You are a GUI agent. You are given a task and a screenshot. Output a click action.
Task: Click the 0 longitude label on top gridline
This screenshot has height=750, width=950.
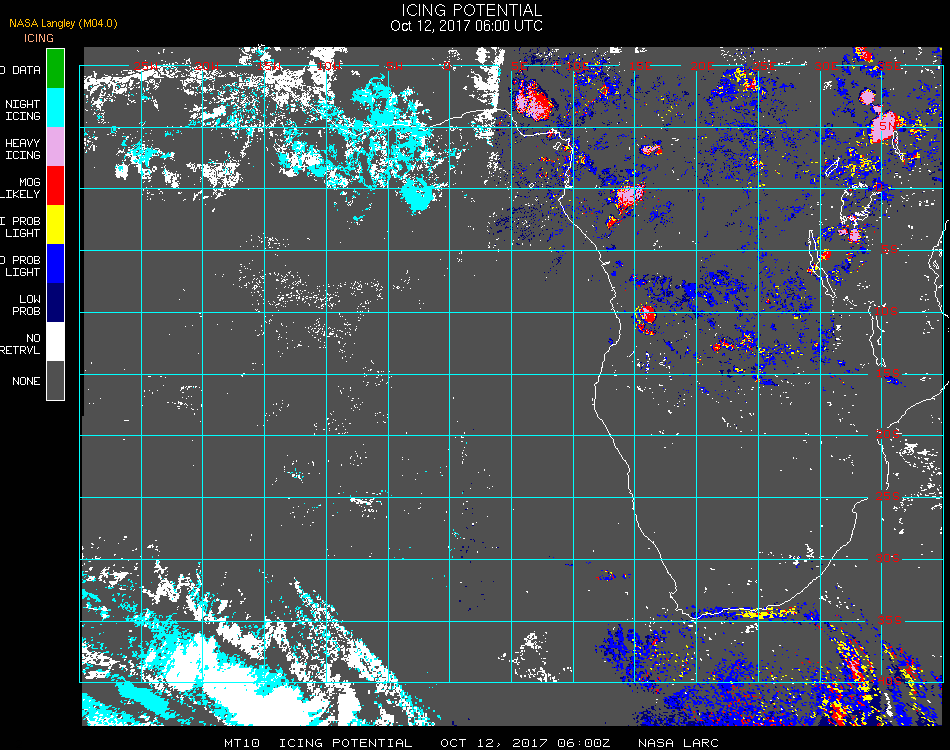click(x=447, y=66)
